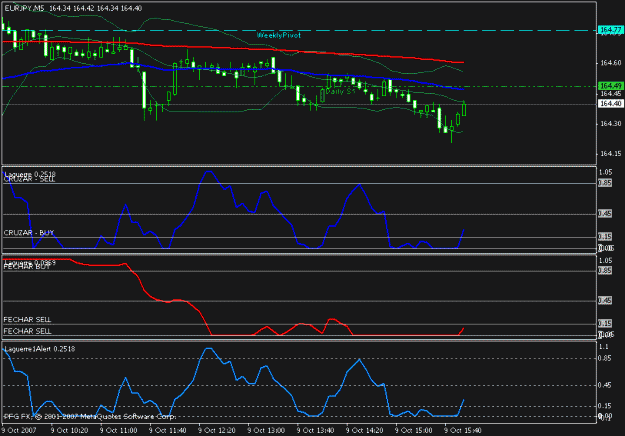The width and height of the screenshot is (625, 436).
Task: Click the 9 Oct 15:00 time axis label
Action: (x=414, y=430)
